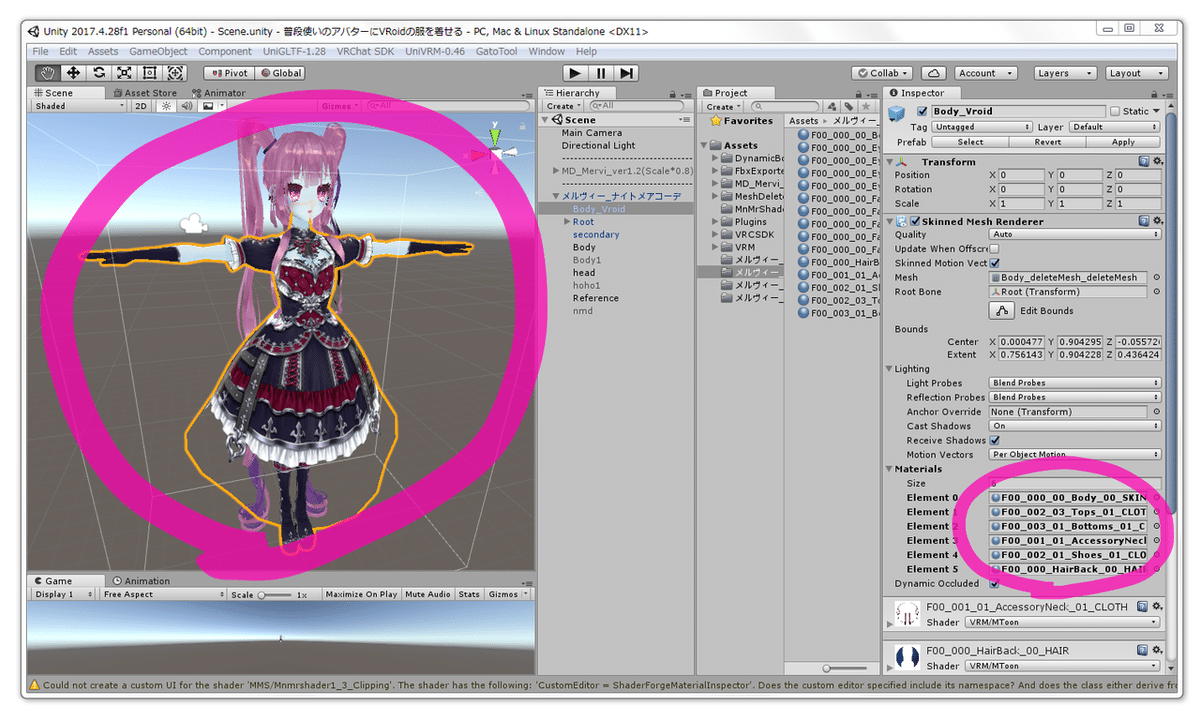Select the Hand tool in the toolbar
1200x721 pixels.
[x=47, y=73]
